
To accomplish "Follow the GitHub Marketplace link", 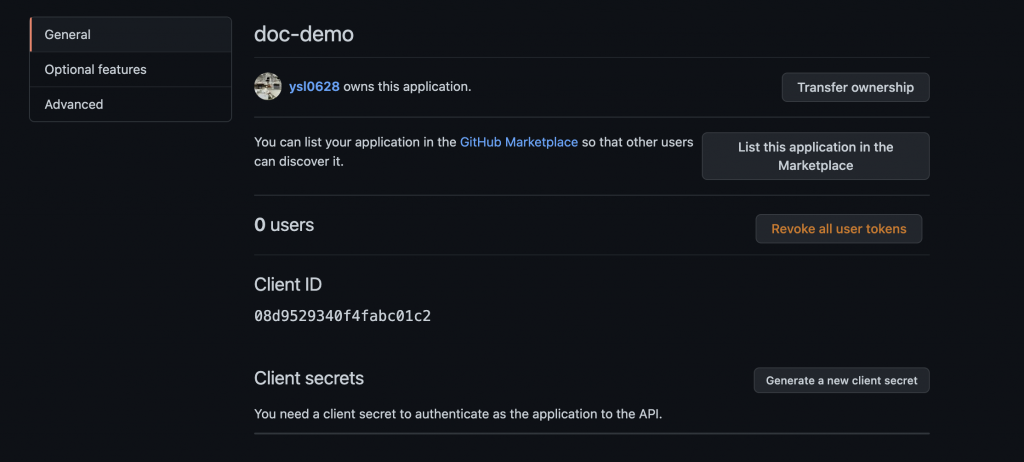I will 518,142.
